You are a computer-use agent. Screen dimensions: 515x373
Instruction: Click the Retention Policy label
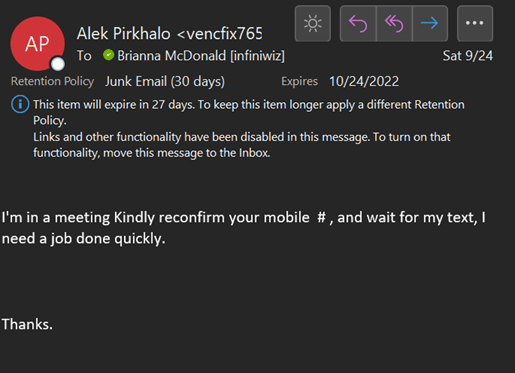tap(53, 81)
